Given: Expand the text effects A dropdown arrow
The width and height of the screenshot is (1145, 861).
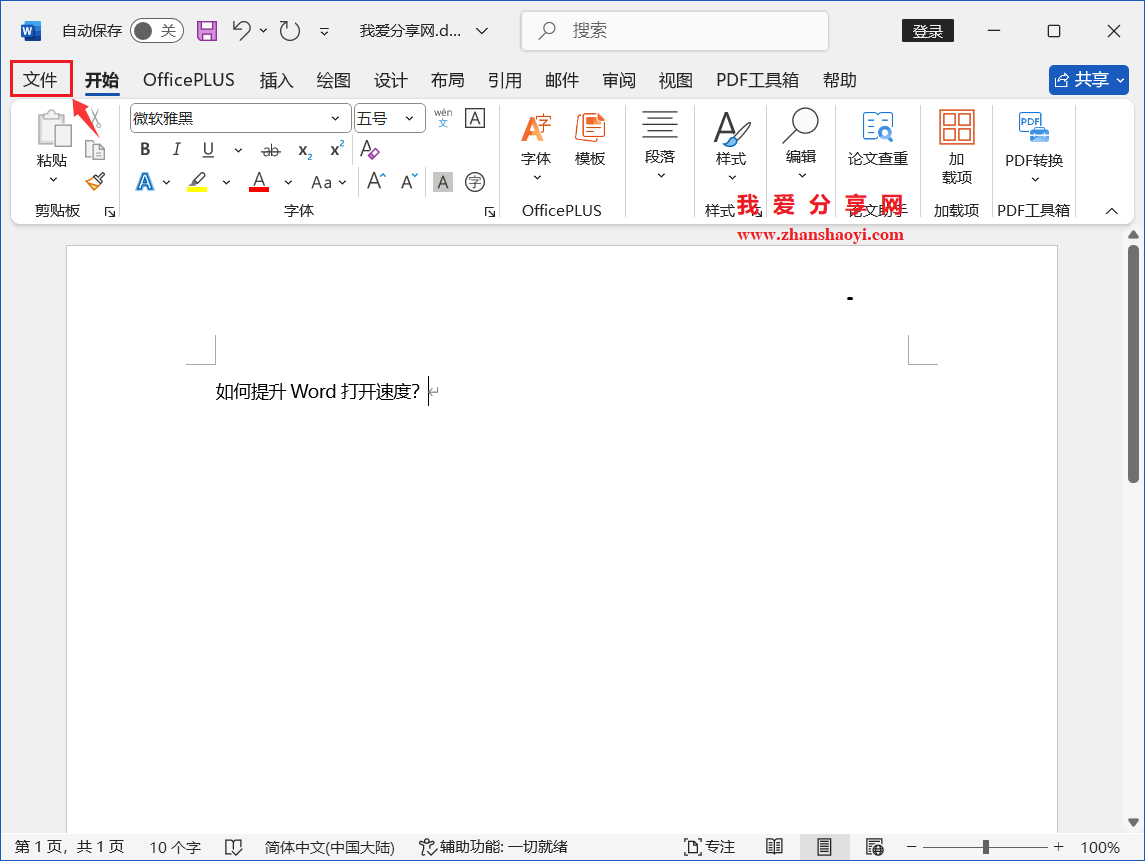Looking at the screenshot, I should [x=166, y=183].
